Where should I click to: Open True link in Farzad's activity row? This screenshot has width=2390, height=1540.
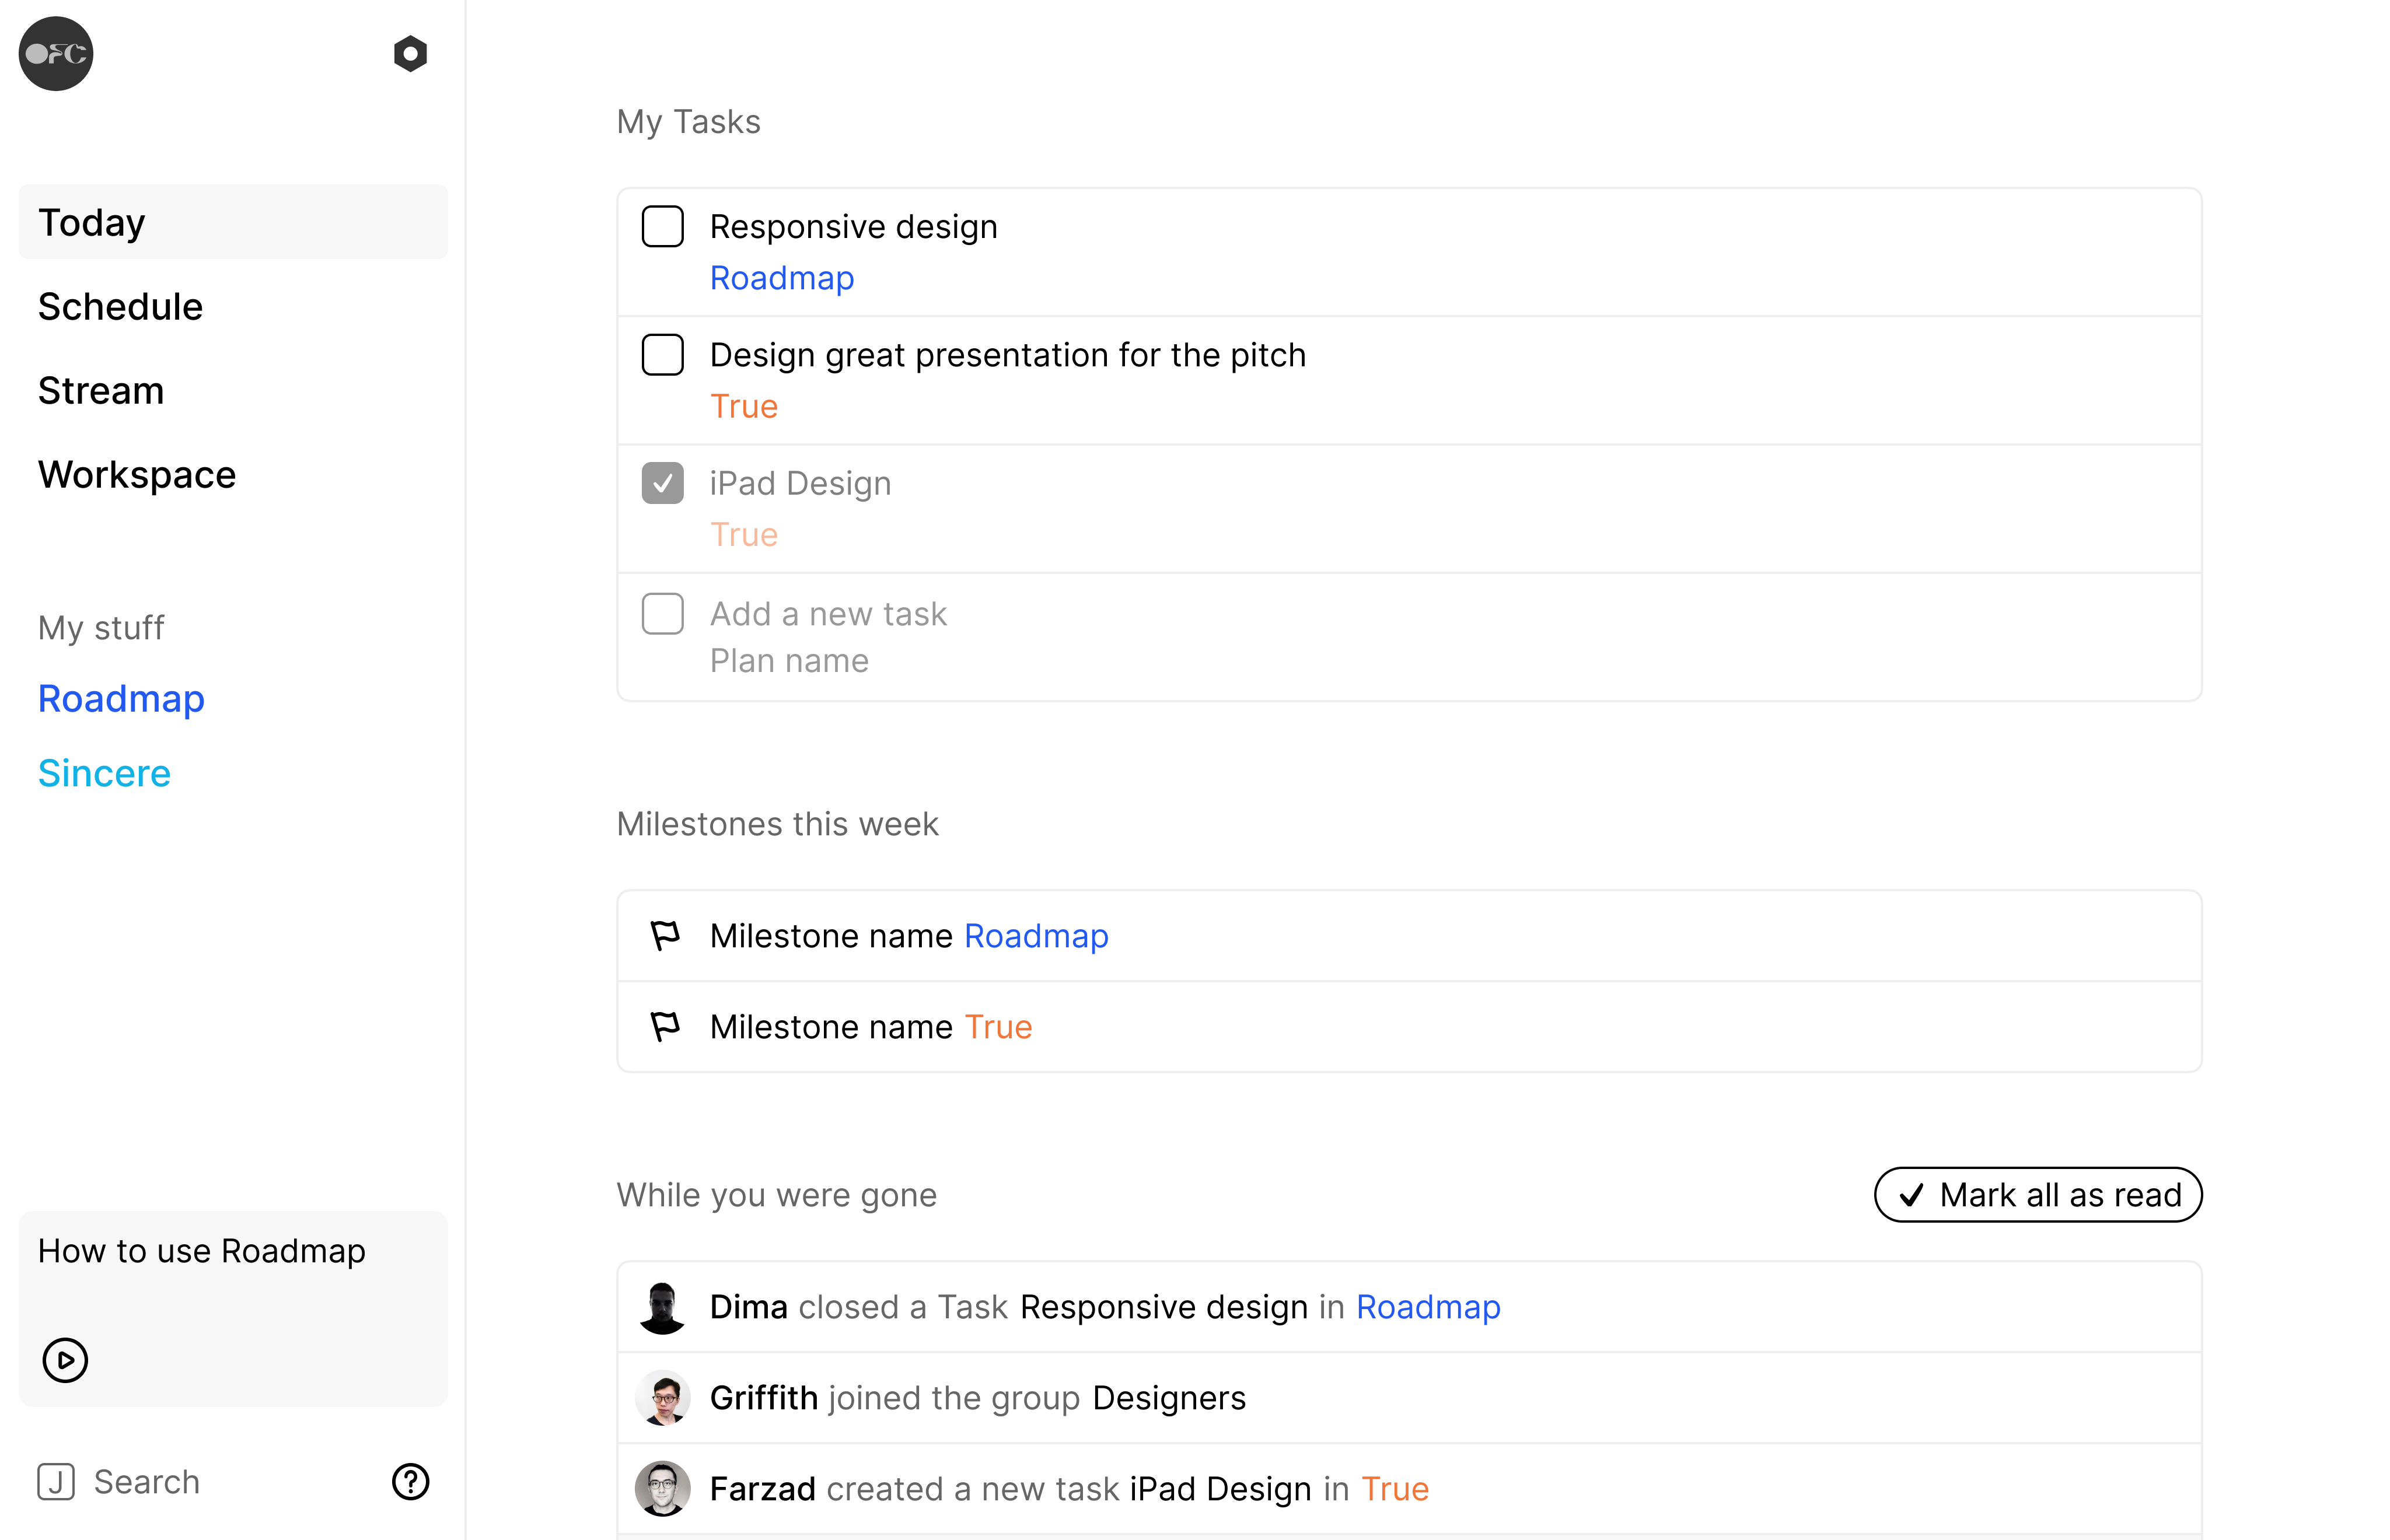pyautogui.click(x=1395, y=1489)
